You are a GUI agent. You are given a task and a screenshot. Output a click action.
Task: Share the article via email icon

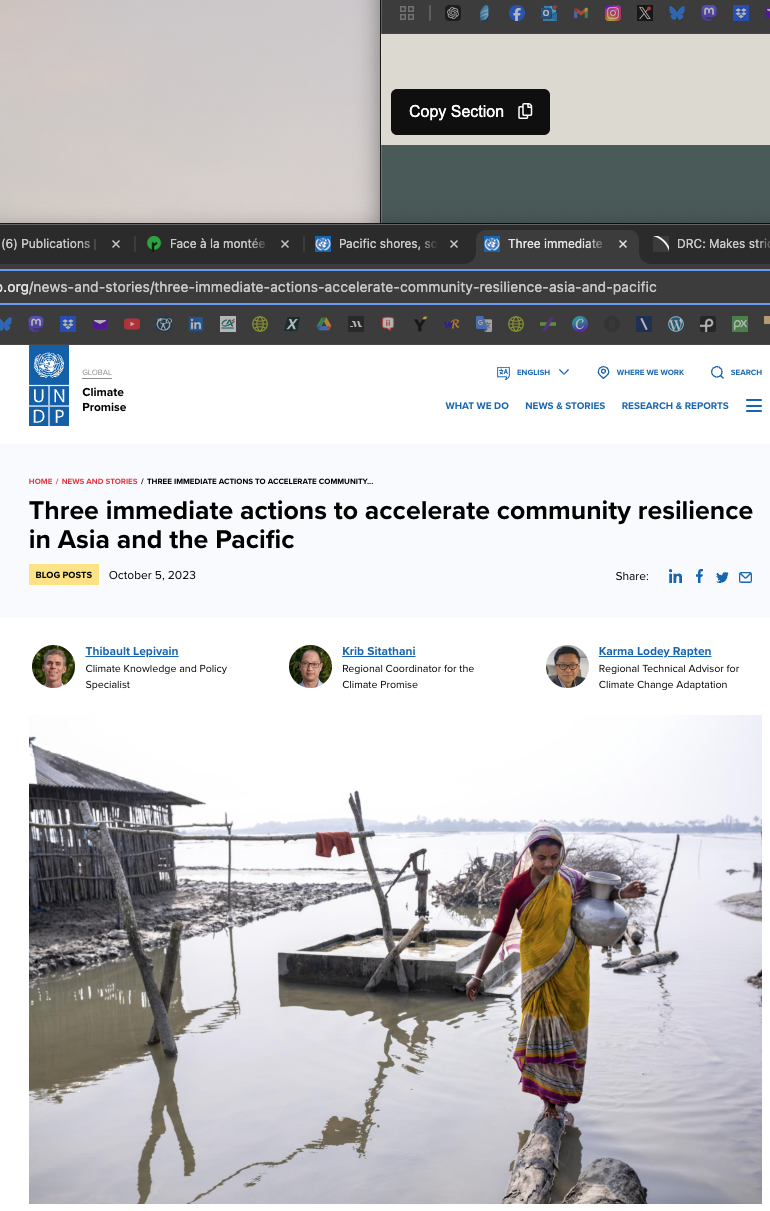745,577
